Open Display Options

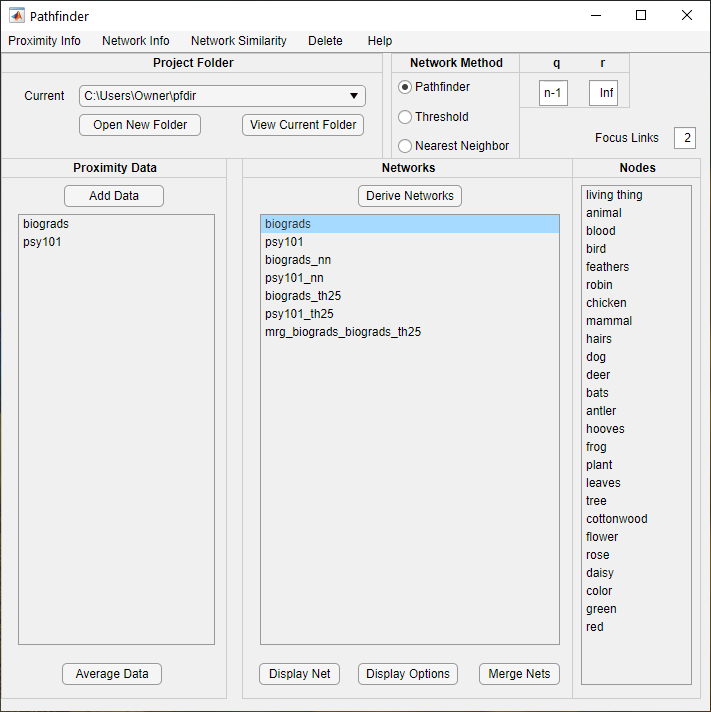coord(408,674)
